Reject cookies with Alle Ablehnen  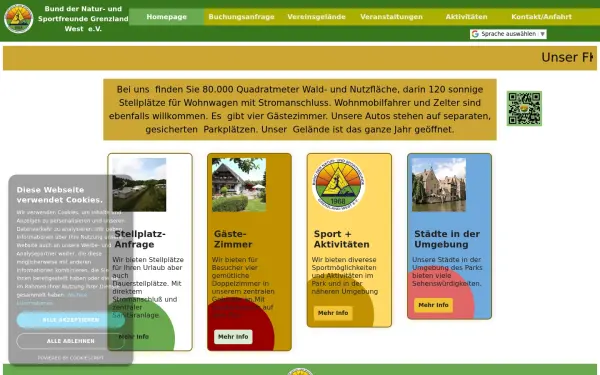(71, 341)
